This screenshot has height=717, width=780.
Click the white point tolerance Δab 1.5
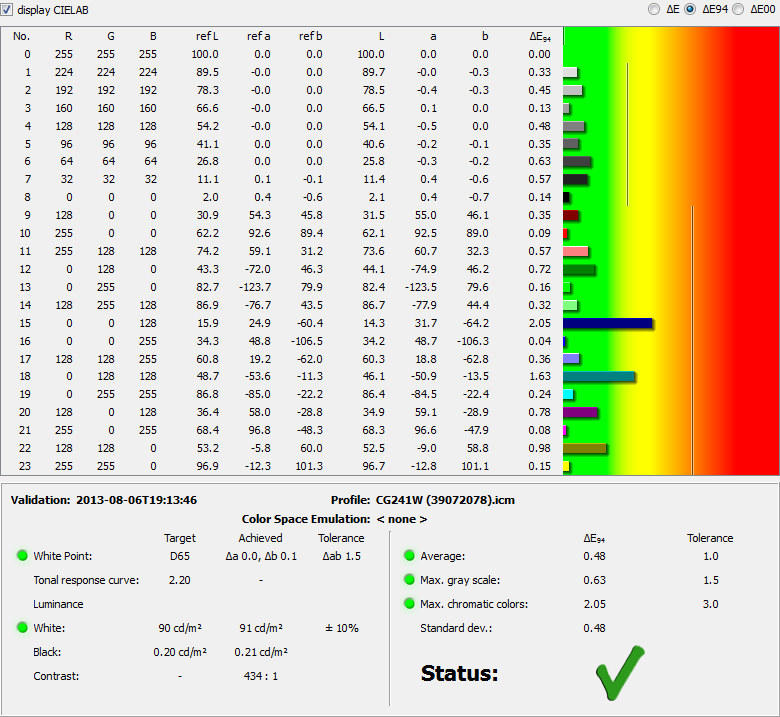(341, 556)
